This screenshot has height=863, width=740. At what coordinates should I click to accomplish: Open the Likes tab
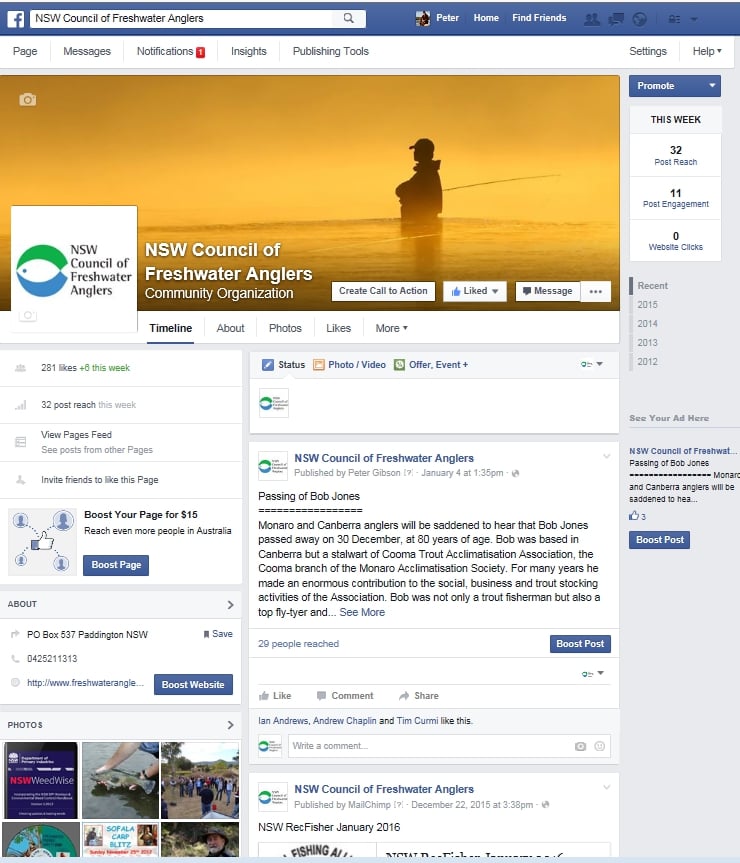[x=338, y=329]
